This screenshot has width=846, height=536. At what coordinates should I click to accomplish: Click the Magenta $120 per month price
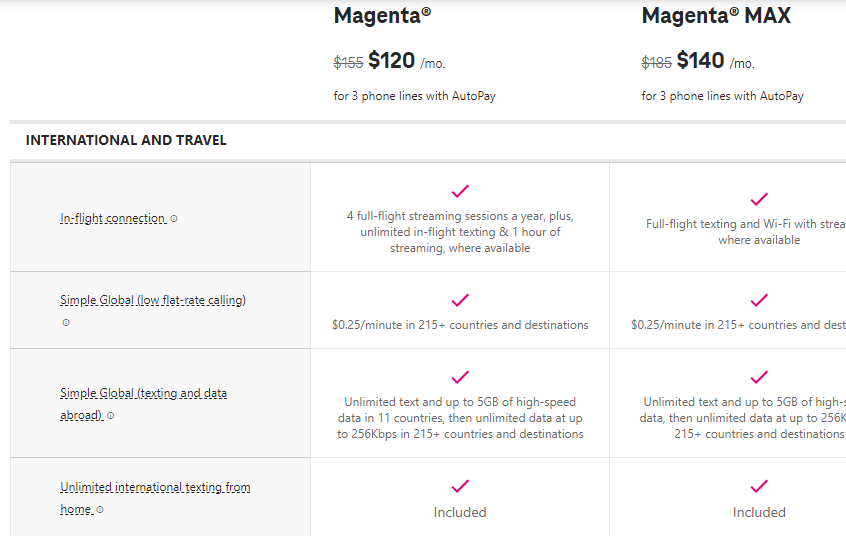(x=390, y=60)
